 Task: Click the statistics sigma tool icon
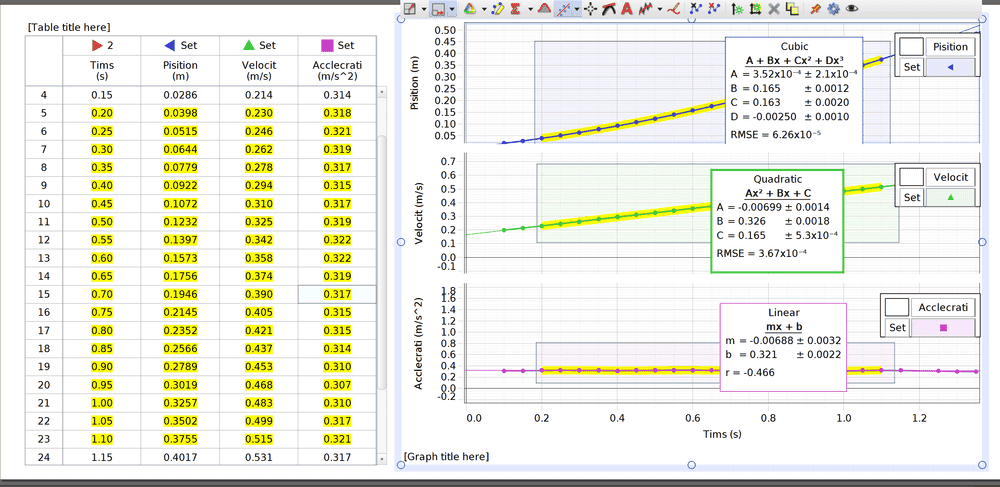(x=515, y=9)
